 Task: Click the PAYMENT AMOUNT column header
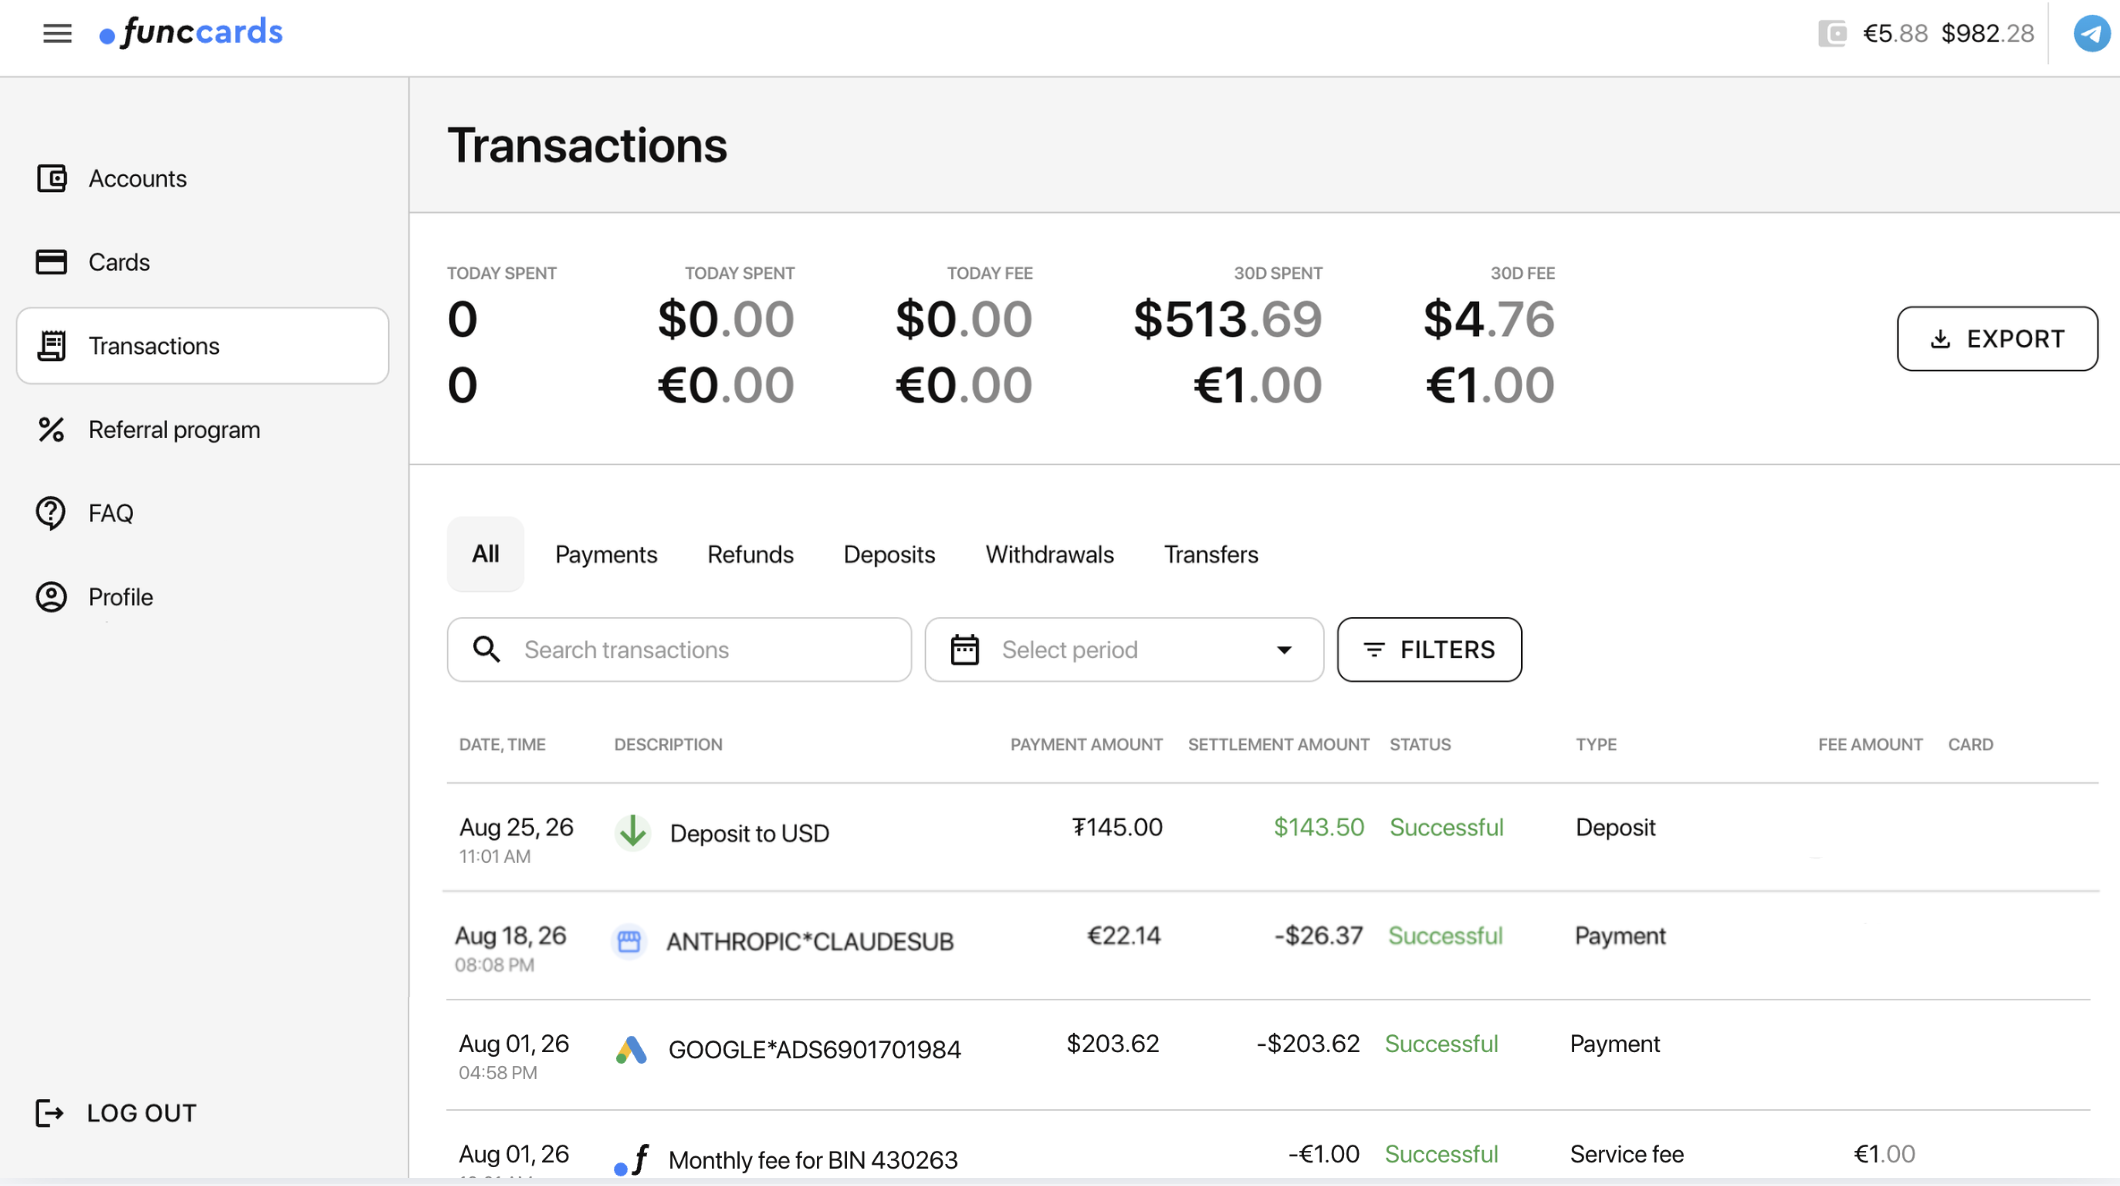point(1086,745)
